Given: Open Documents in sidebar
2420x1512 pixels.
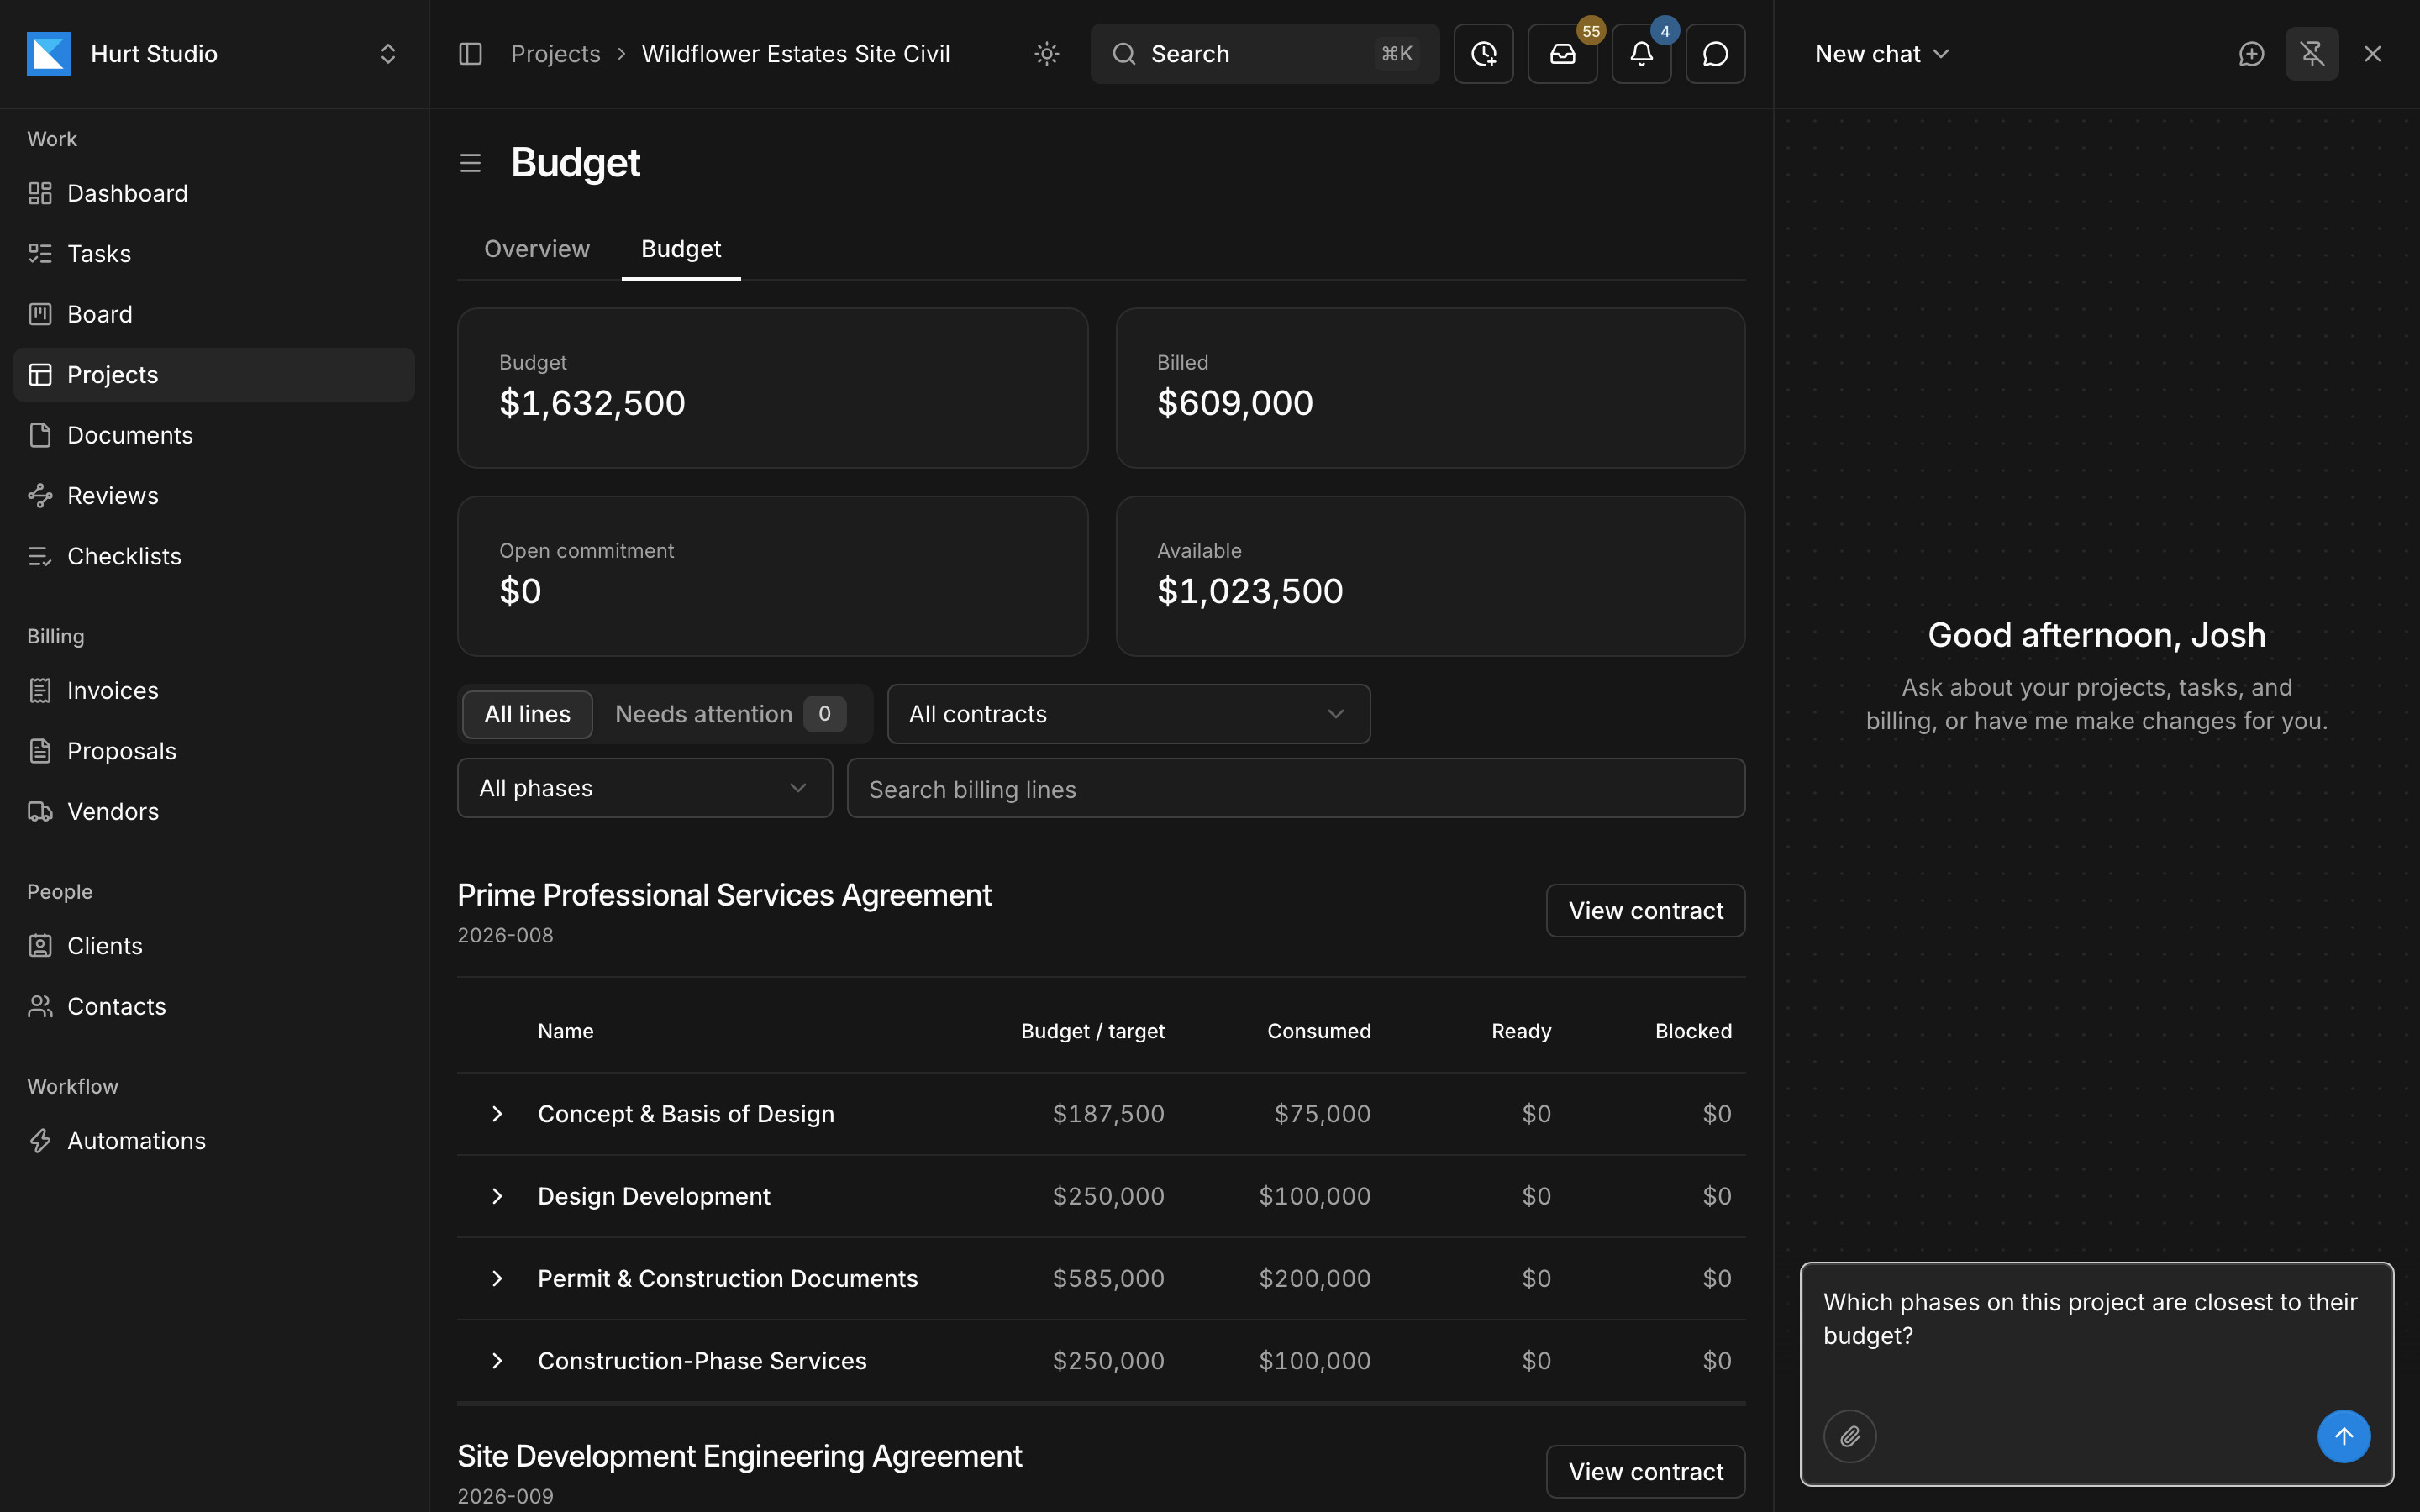Looking at the screenshot, I should 214,435.
